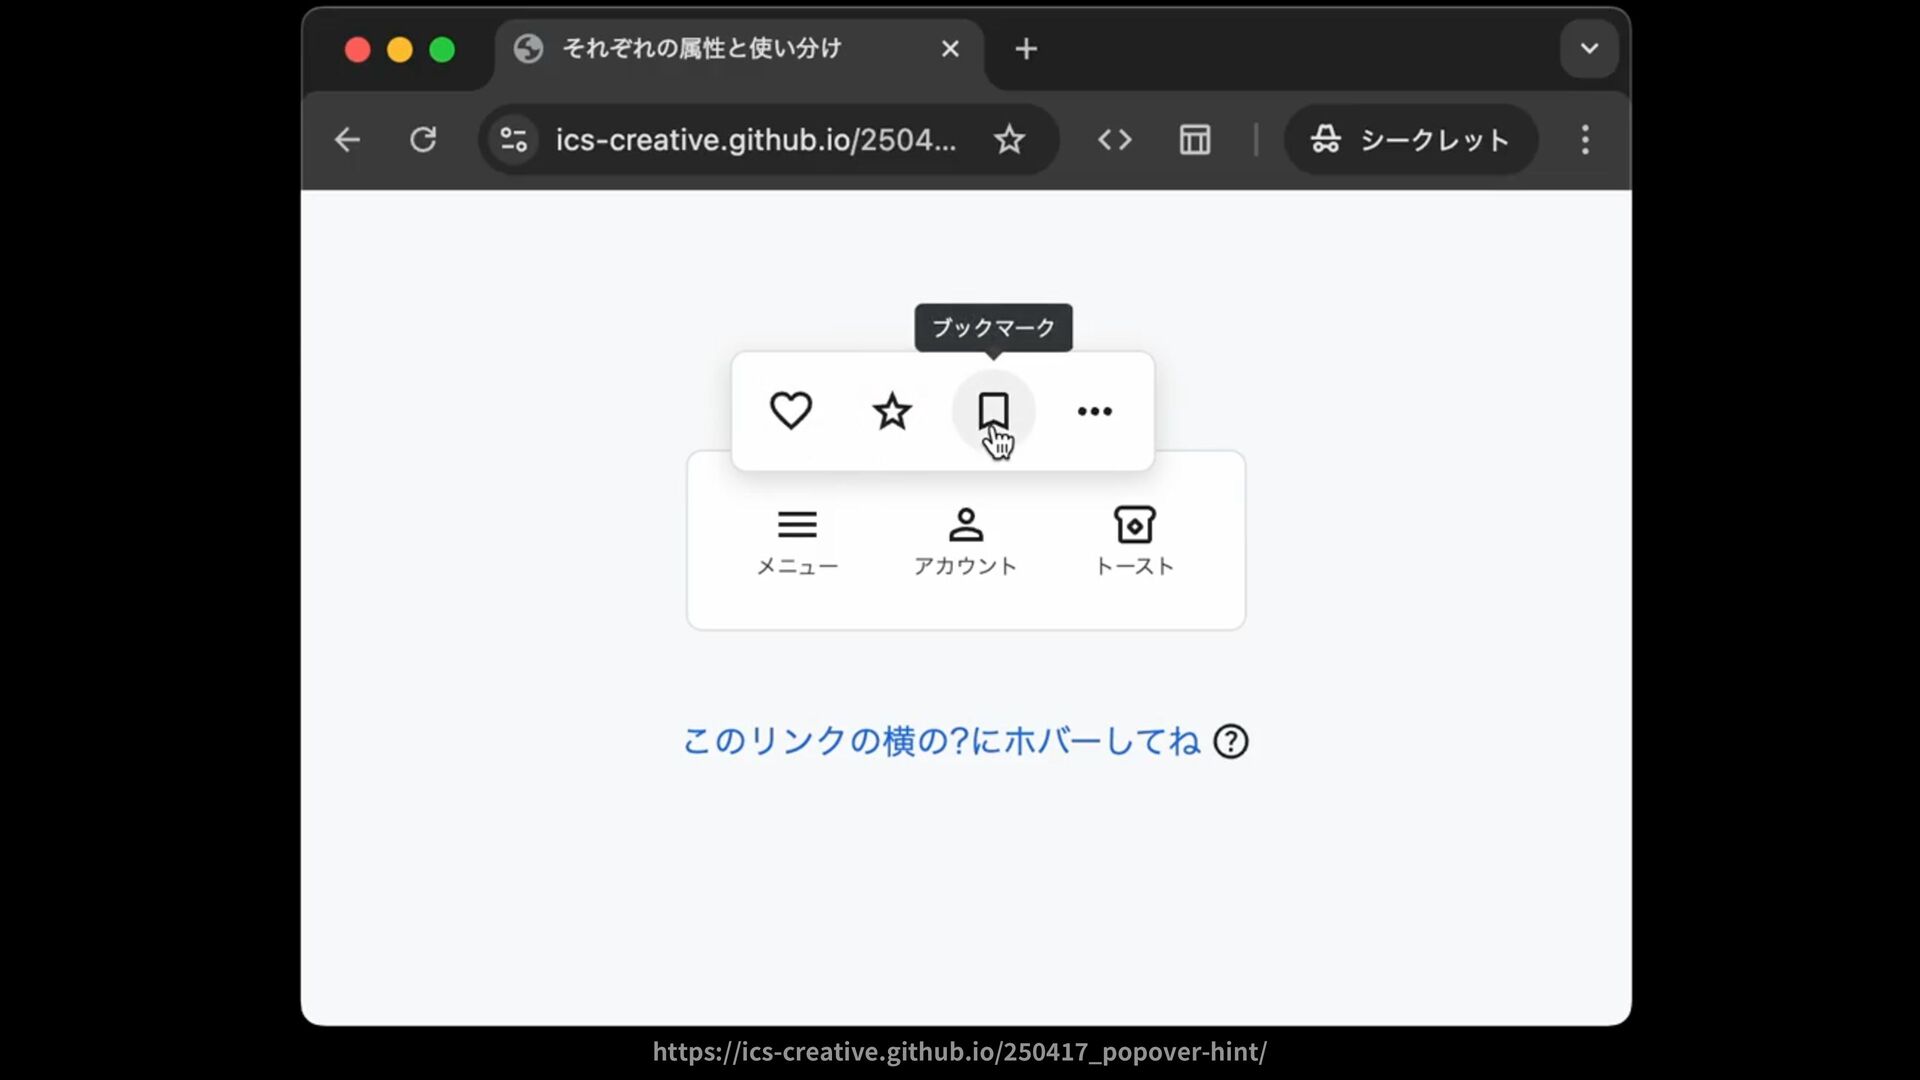Click the question mark help icon

click(1230, 742)
